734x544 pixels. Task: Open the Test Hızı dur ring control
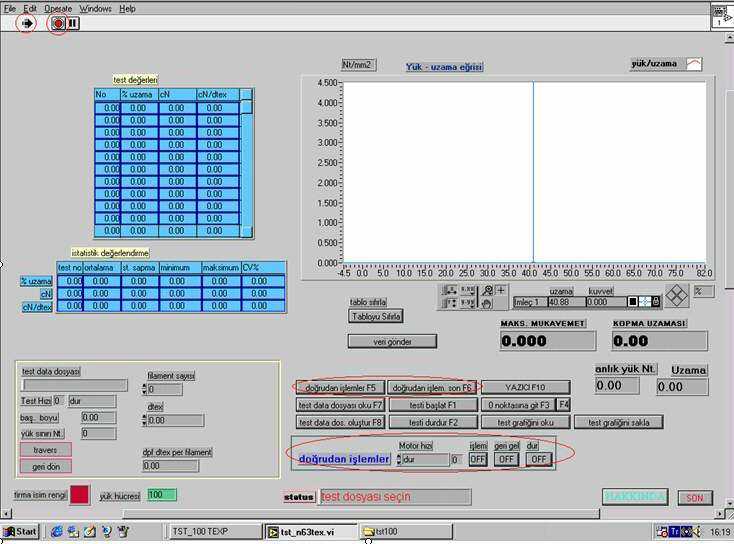pos(92,401)
